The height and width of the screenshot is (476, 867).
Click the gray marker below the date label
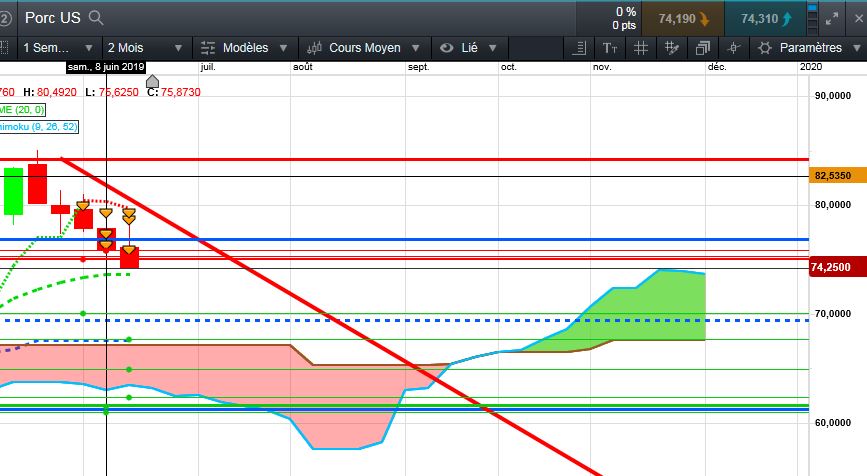pos(153,81)
